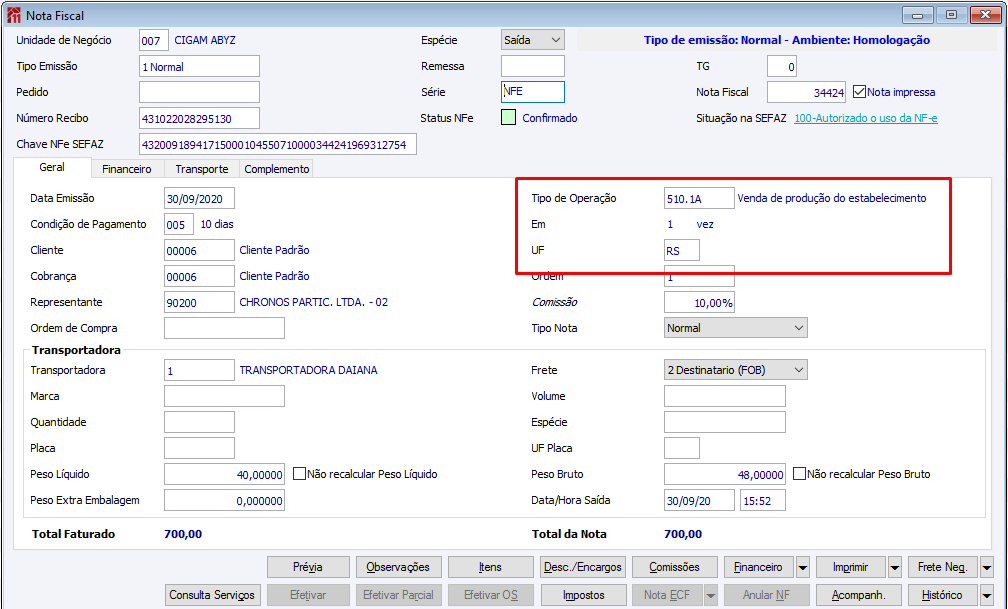
Task: Switch to the Complemento tab
Action: point(276,169)
